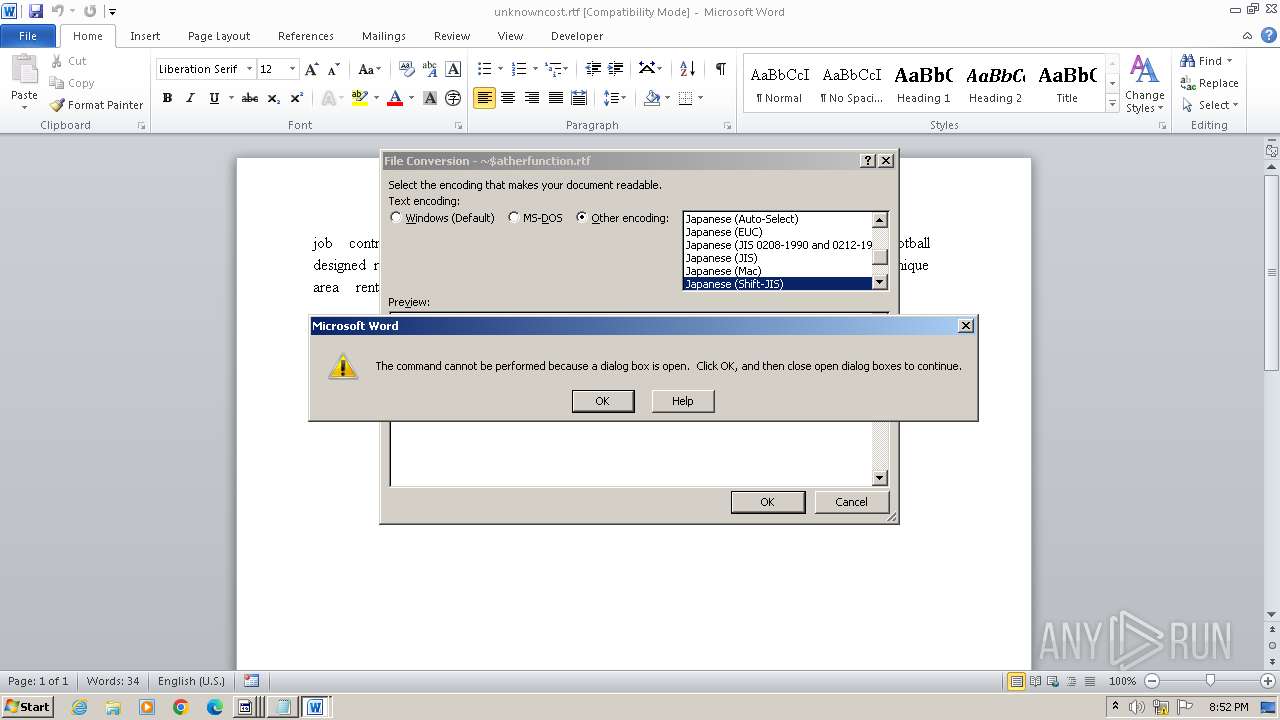Open the font name dropdown
This screenshot has width=1280, height=720.
(248, 69)
